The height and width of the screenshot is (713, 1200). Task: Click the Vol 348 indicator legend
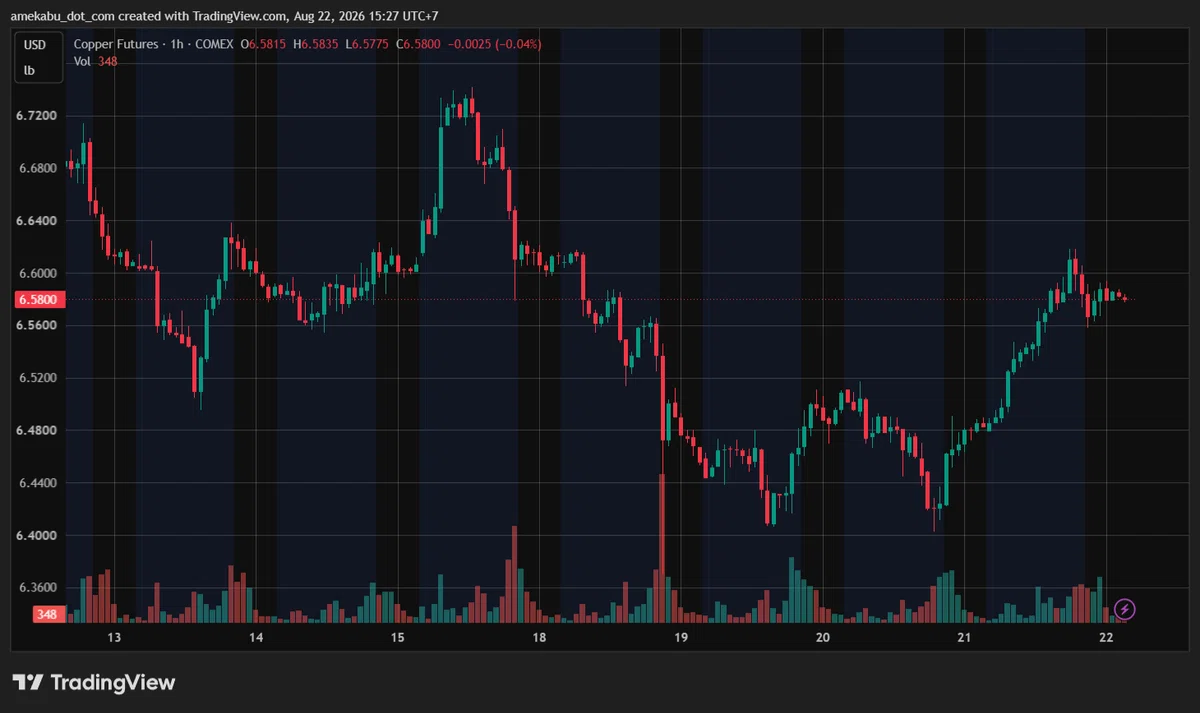point(96,62)
